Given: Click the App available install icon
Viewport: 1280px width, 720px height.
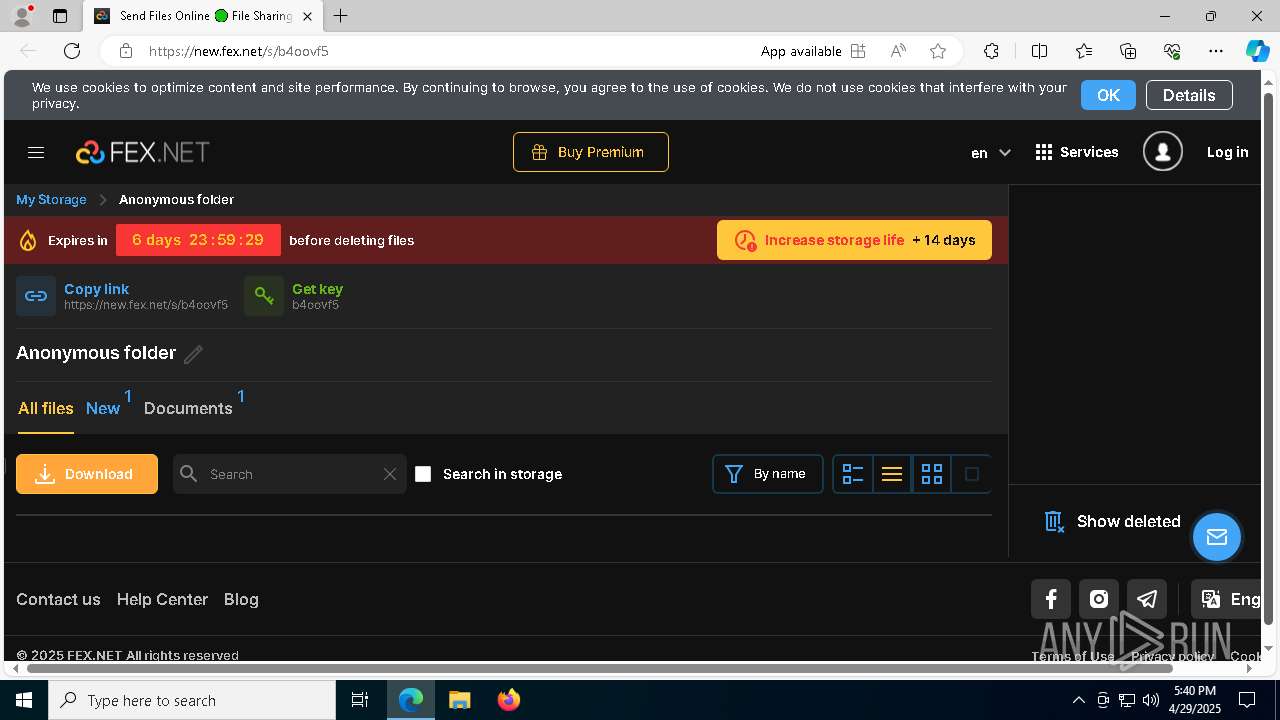Looking at the screenshot, I should 857,51.
